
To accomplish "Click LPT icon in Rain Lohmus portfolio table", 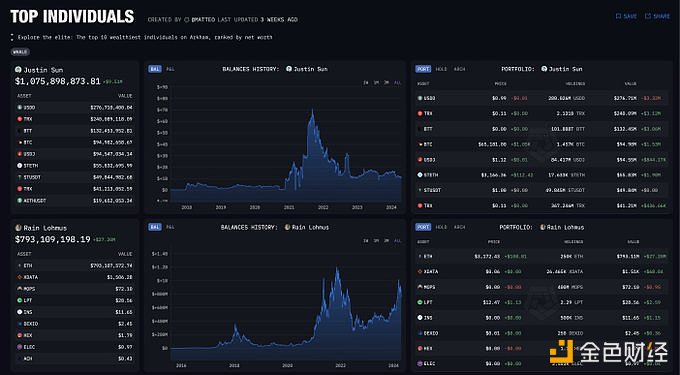I will (x=420, y=302).
